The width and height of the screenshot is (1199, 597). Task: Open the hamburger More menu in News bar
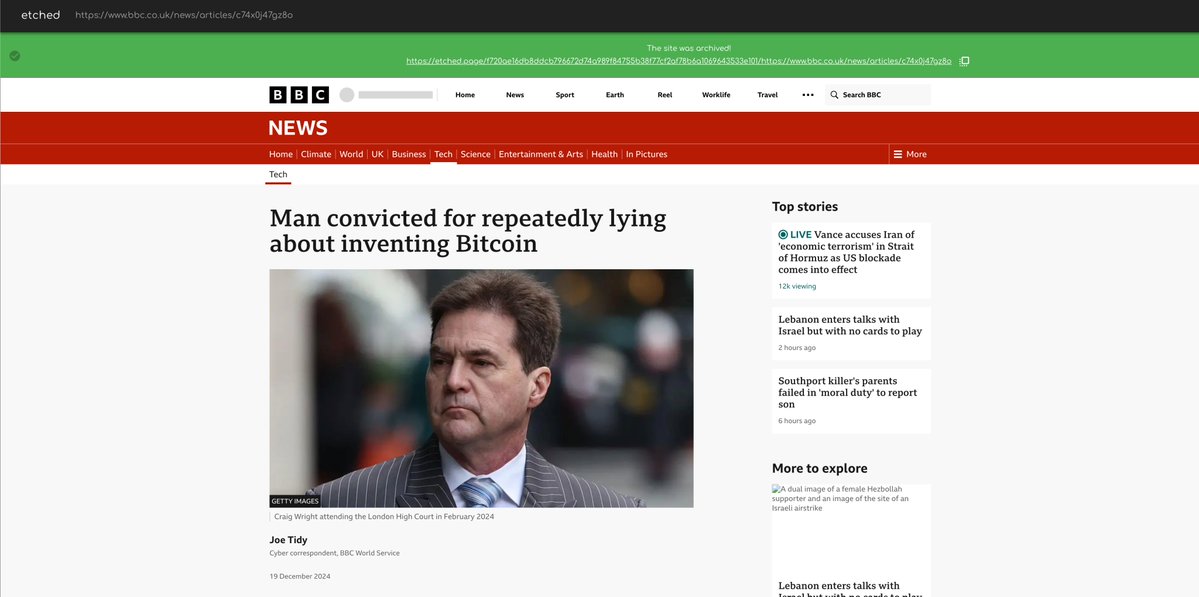click(x=910, y=154)
